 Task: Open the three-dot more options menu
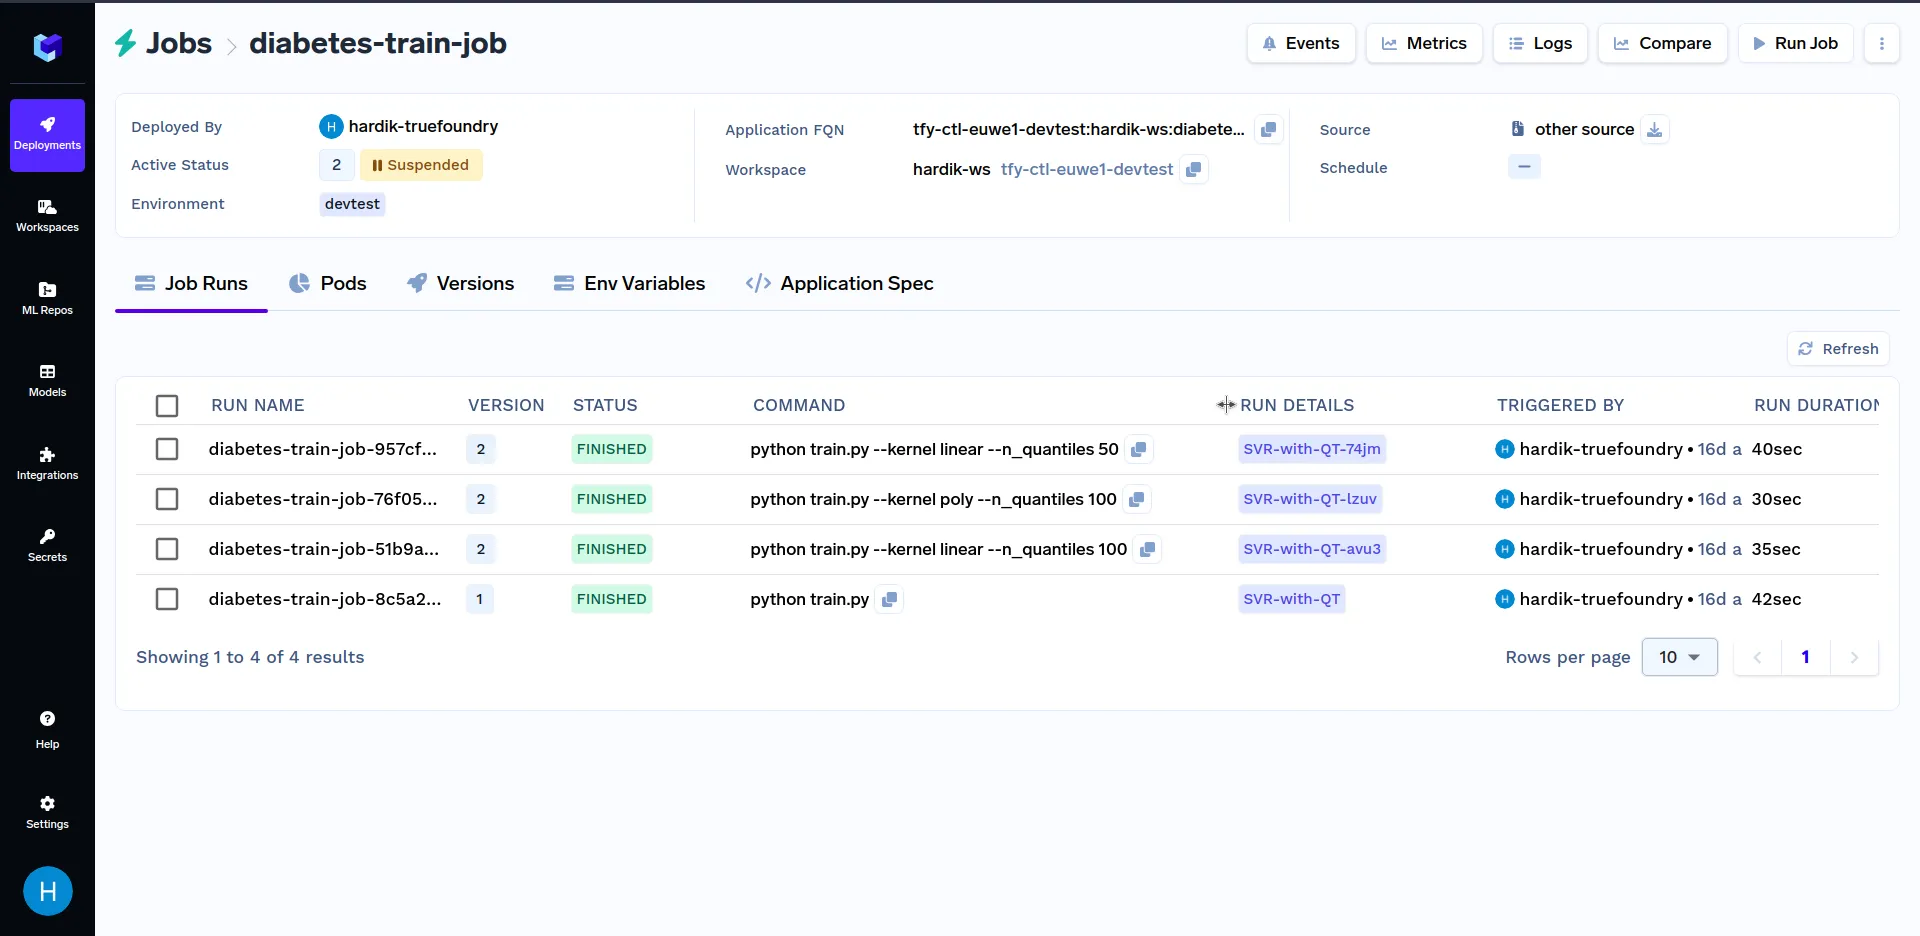(x=1881, y=43)
